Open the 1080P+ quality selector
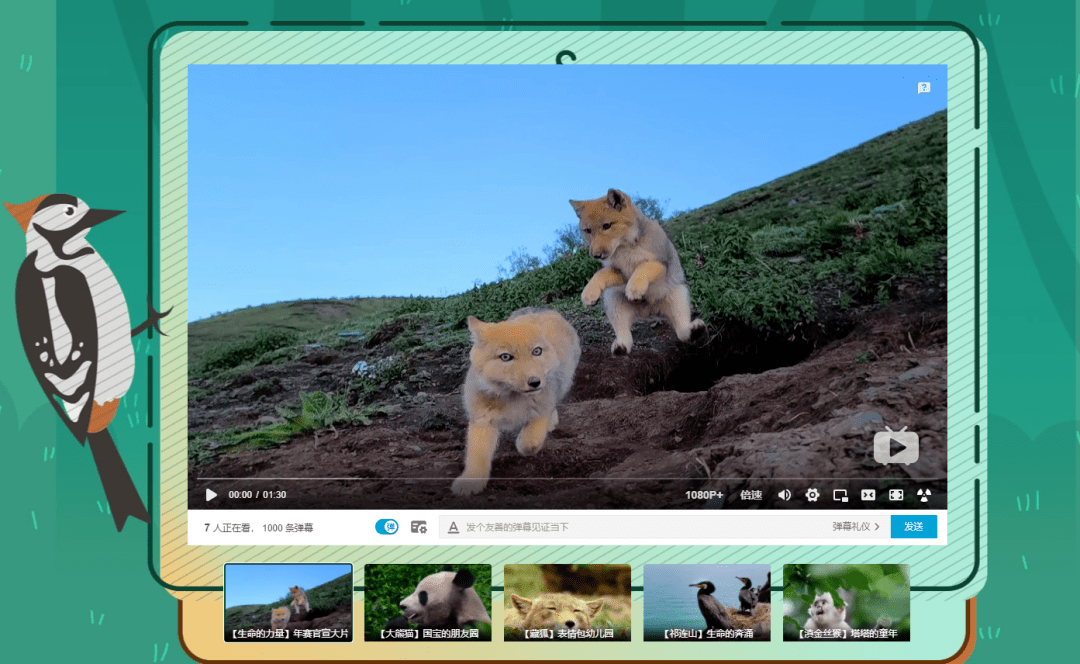This screenshot has height=664, width=1080. (x=704, y=495)
